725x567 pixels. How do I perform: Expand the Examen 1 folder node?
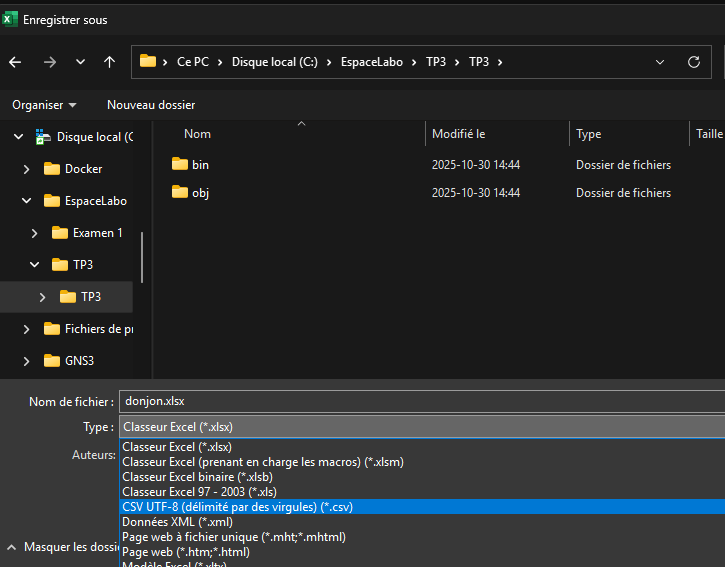35,233
